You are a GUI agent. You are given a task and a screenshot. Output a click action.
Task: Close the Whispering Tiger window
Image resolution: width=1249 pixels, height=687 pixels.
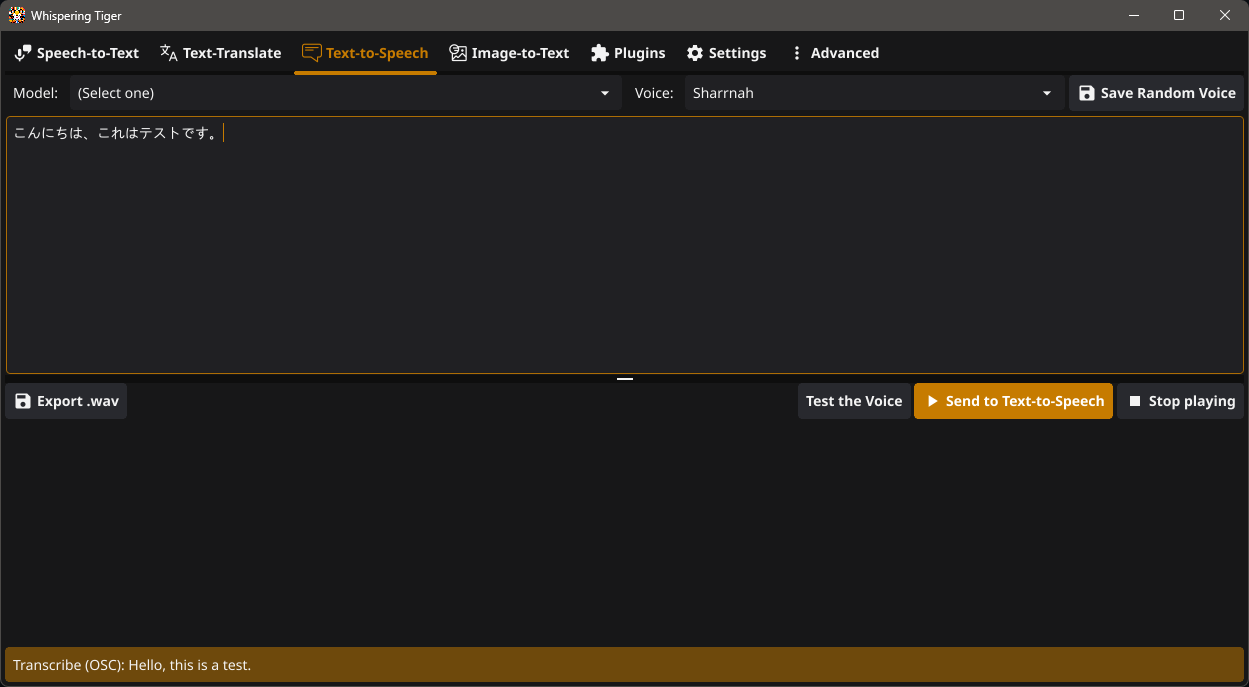[1225, 15]
